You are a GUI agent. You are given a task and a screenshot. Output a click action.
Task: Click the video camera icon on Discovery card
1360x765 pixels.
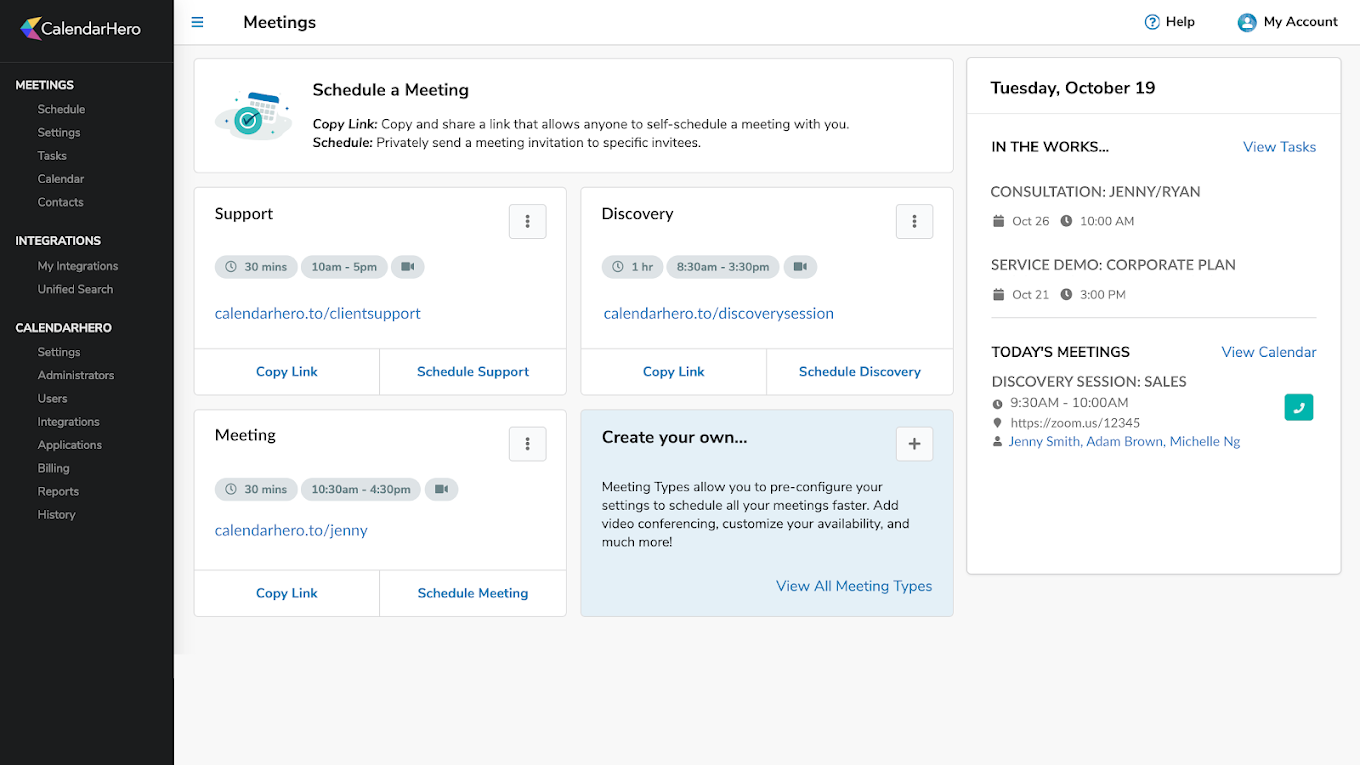pos(800,267)
